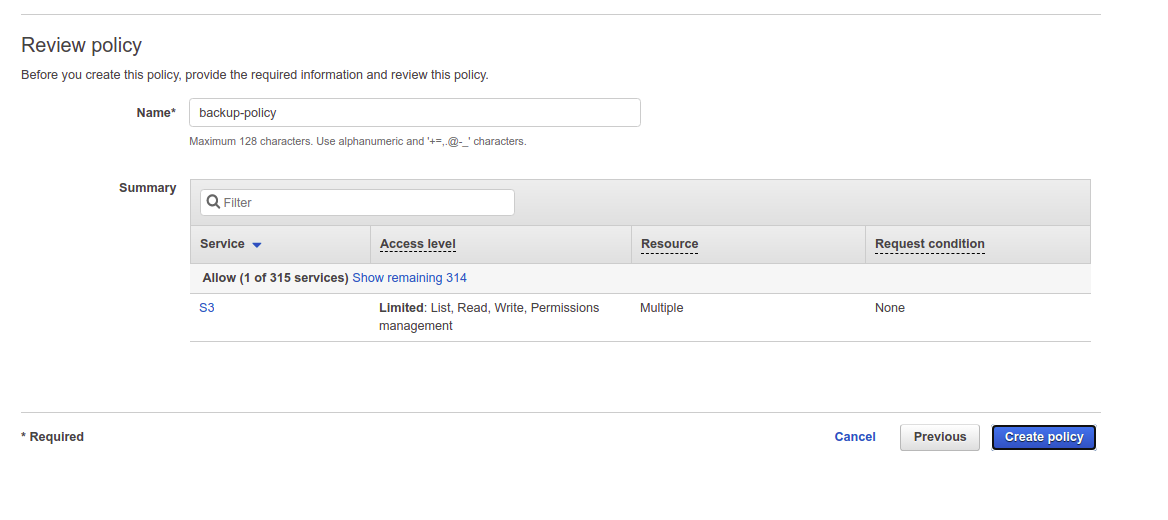
Task: Click the None request condition value
Action: coord(889,308)
